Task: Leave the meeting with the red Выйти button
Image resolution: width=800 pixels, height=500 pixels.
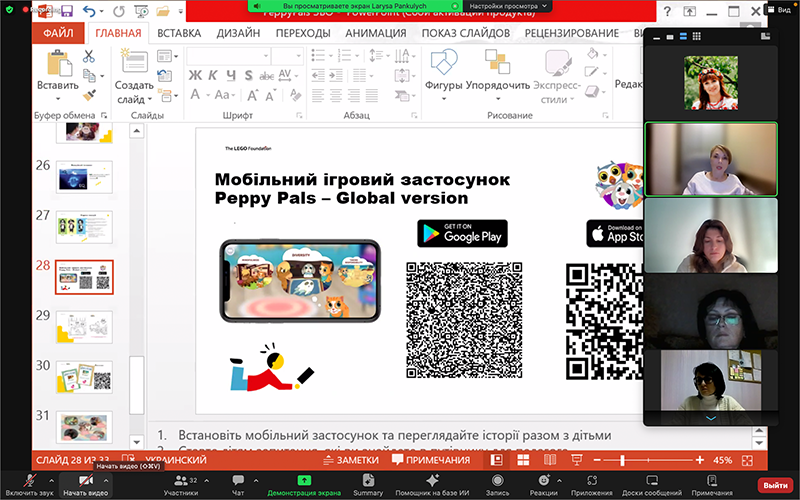Action: 776,485
